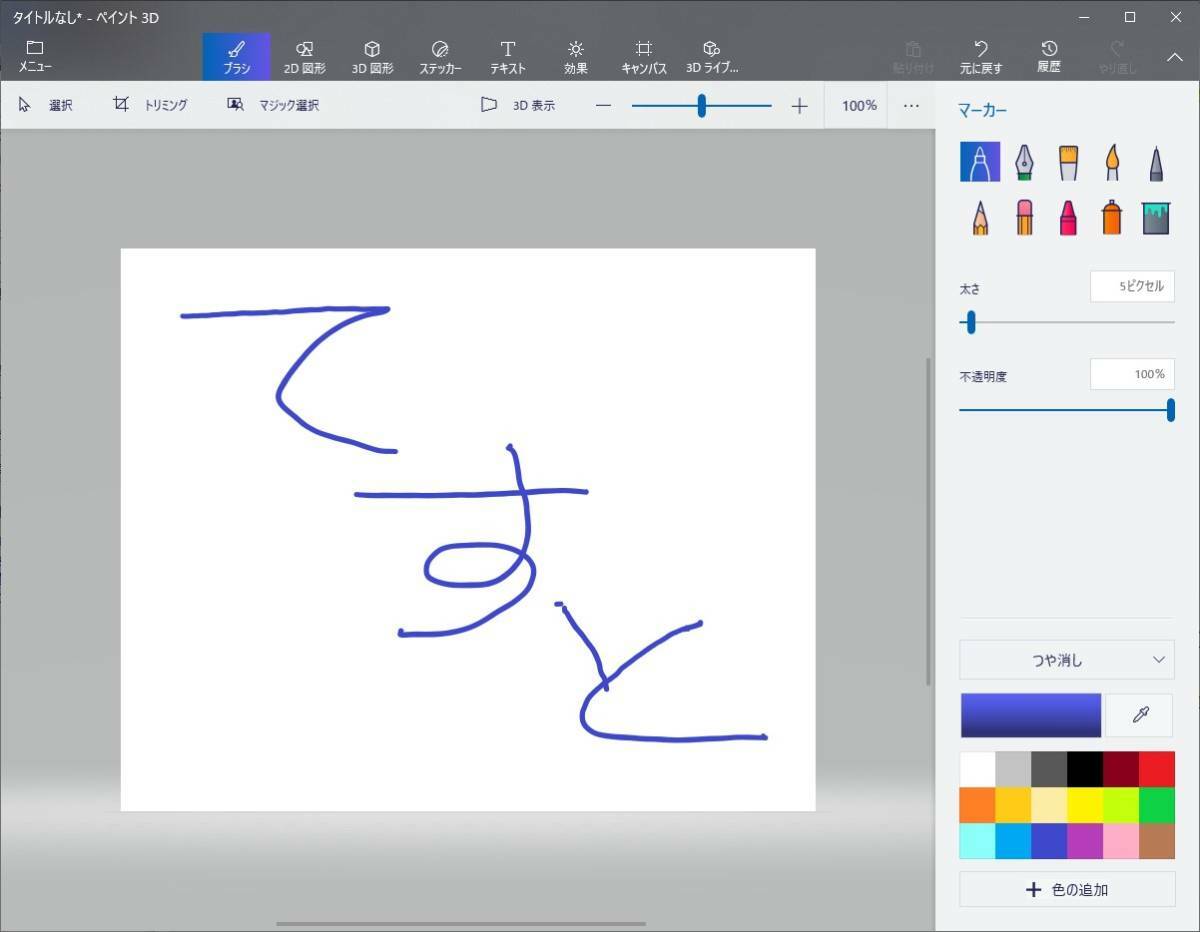Select the pixel pen brush

tap(1156, 162)
